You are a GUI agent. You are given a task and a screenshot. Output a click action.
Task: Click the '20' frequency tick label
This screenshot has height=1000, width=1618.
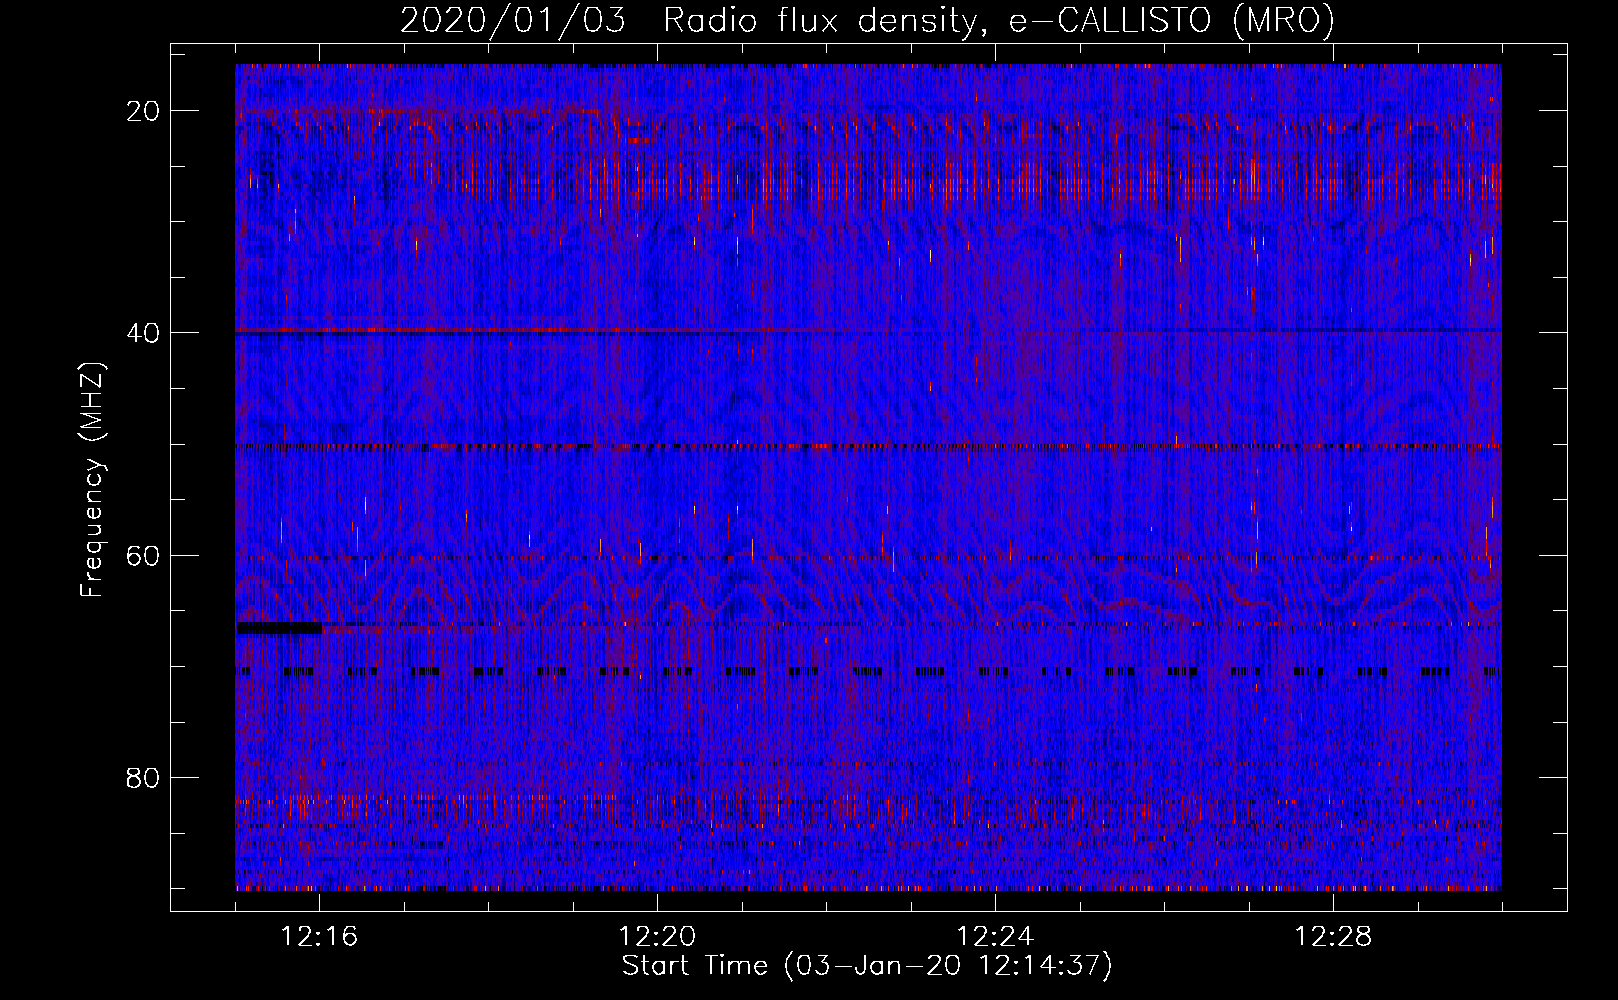144,111
